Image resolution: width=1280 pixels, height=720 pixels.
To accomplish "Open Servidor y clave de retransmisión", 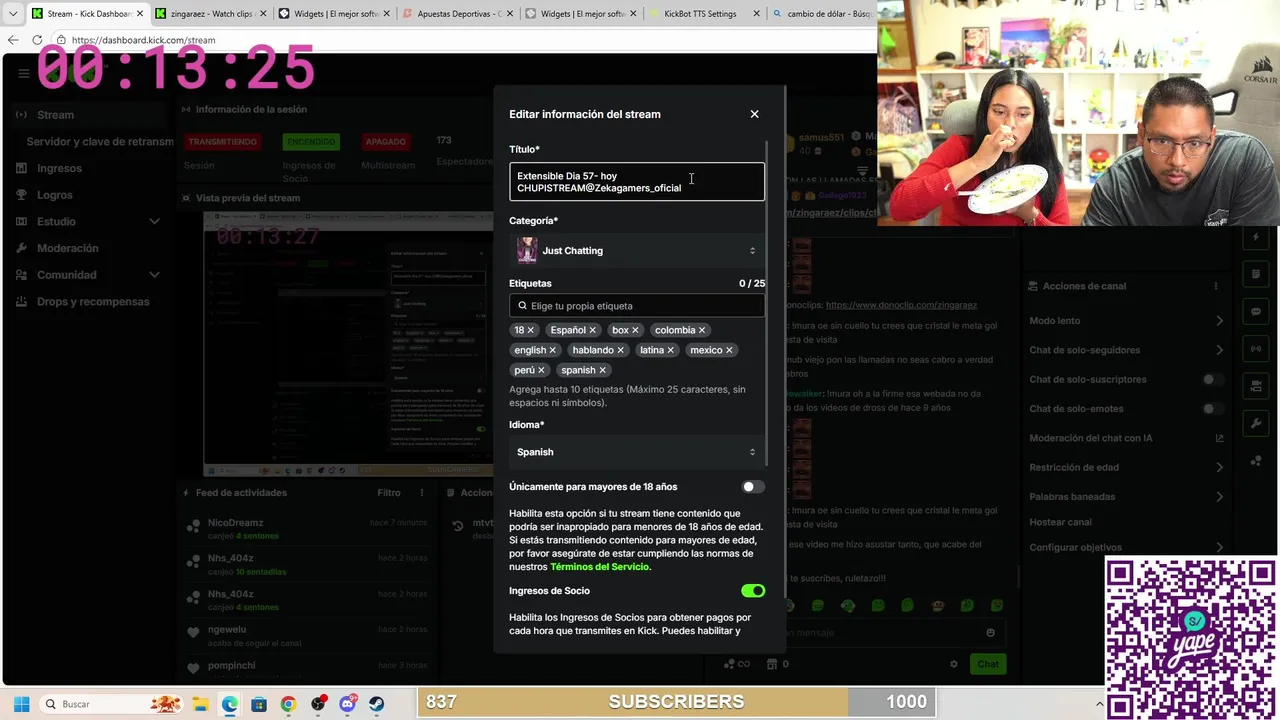I will pos(100,142).
